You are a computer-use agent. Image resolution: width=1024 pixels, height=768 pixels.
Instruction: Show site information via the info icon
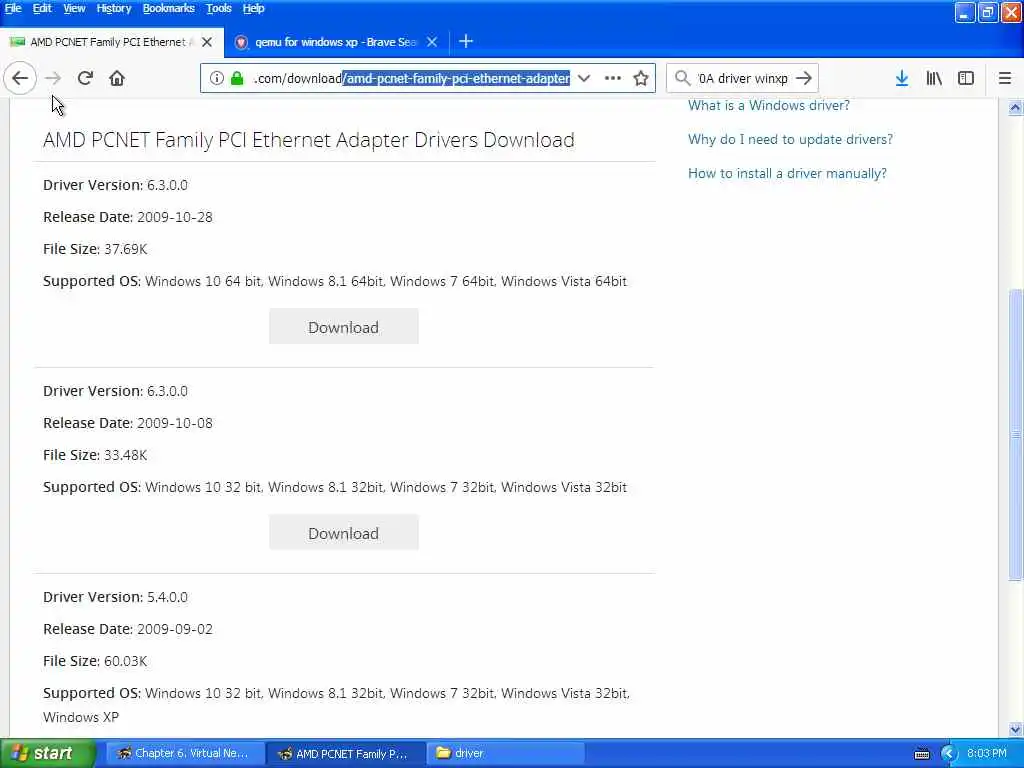216,78
